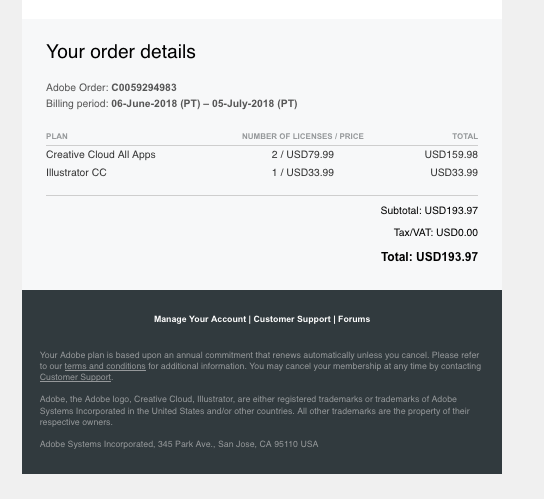Click the 2 / USD79.99 license price
544x499 pixels.
(x=303, y=155)
